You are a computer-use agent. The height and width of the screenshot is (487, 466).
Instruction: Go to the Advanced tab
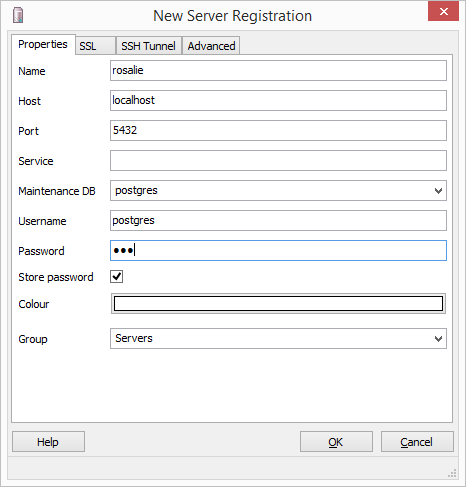[x=211, y=46]
